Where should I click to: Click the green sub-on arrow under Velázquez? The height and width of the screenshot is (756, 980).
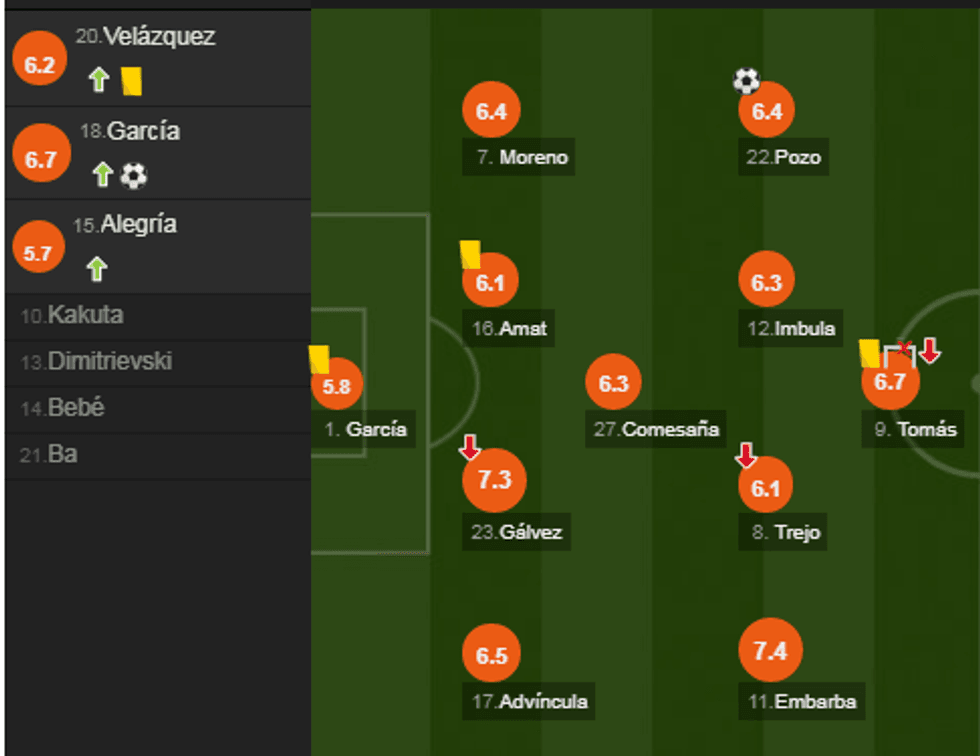pos(98,80)
